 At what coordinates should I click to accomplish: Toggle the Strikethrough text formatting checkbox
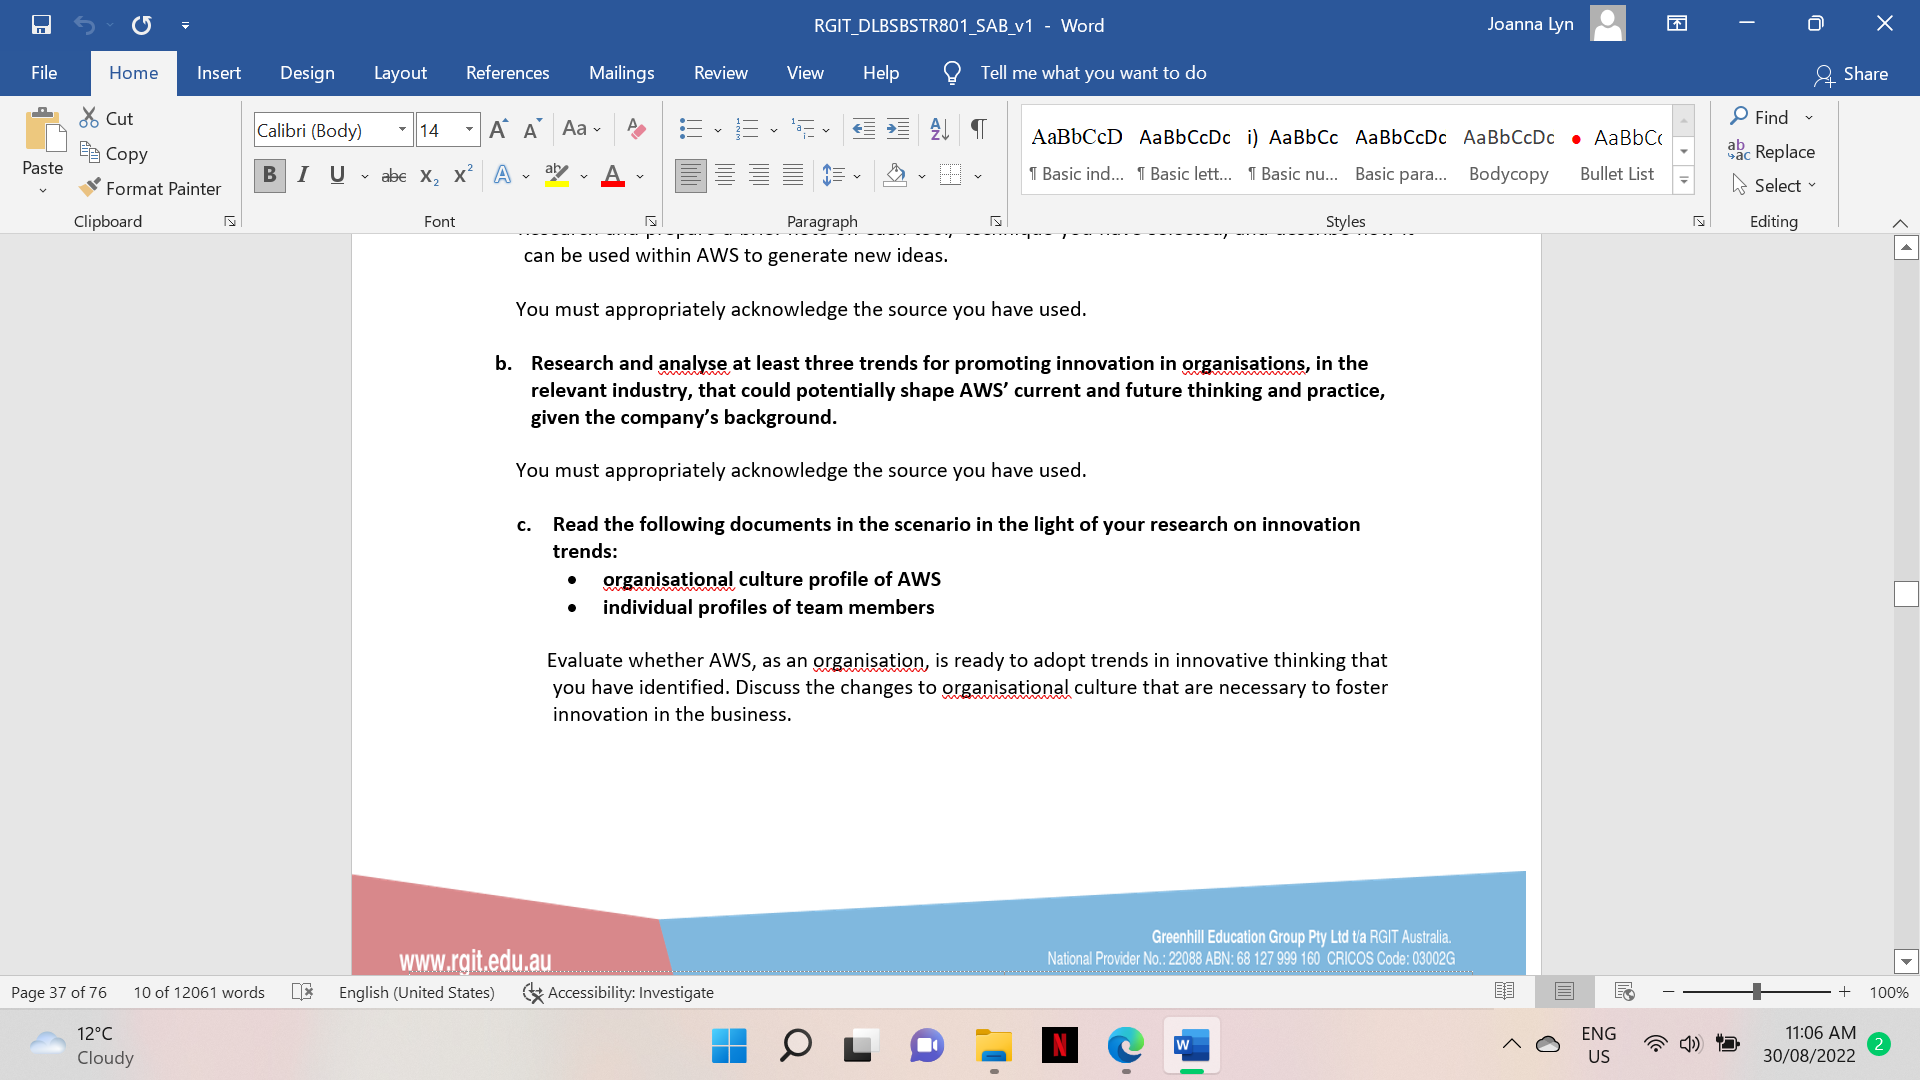point(393,175)
